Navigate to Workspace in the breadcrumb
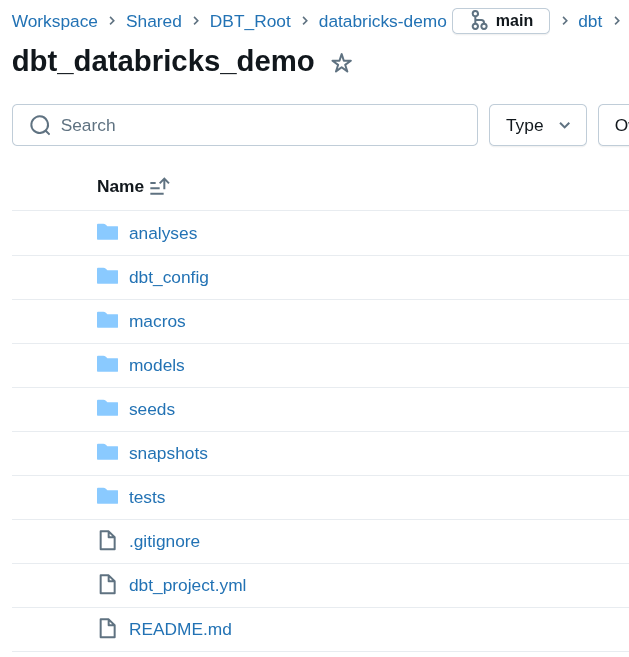Screen dimensions: 629x657 tap(55, 21)
